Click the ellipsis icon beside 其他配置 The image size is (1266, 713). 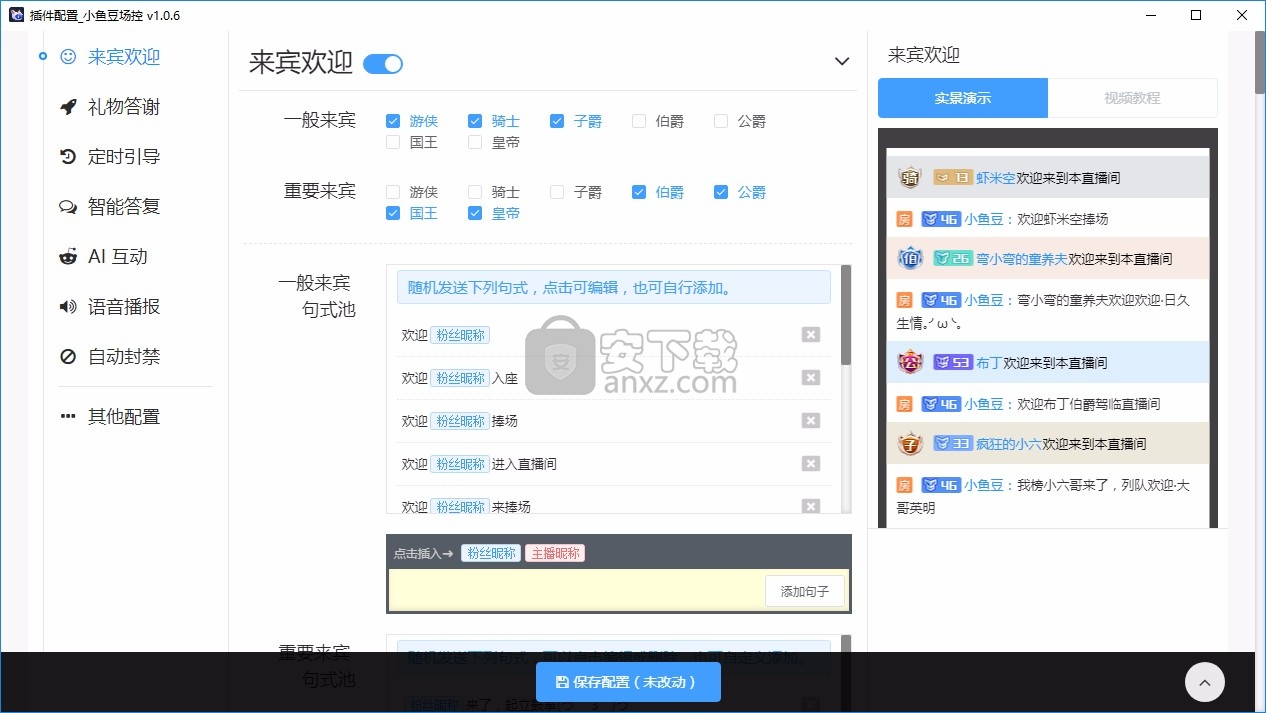[x=68, y=416]
